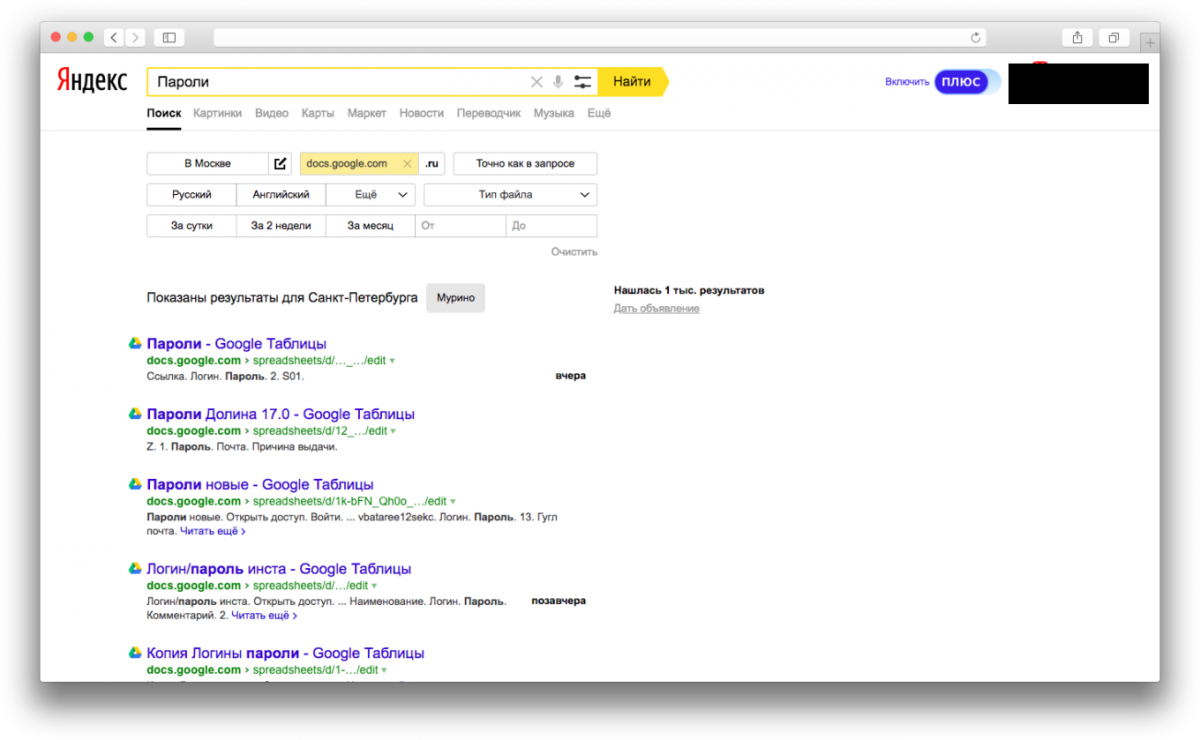This screenshot has height=740, width=1200.
Task: Show all tabs overview button
Action: coord(1113,37)
